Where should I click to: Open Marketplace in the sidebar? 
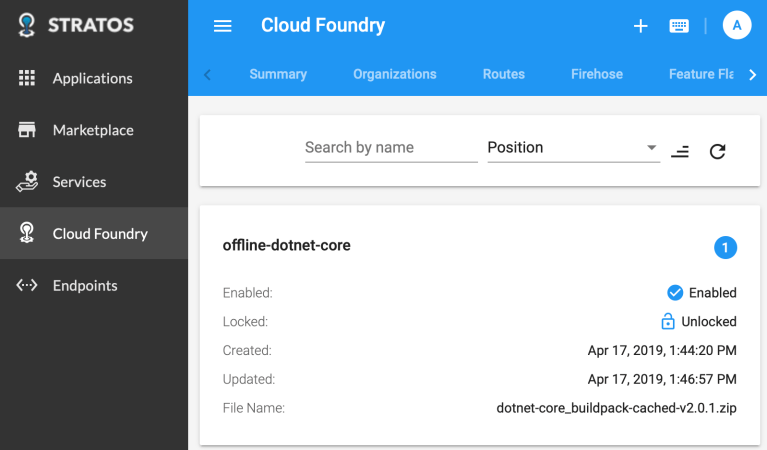pos(94,130)
